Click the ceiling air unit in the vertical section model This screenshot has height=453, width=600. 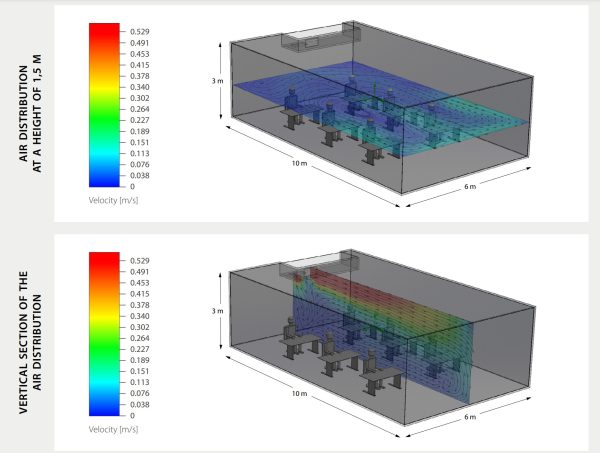[320, 264]
